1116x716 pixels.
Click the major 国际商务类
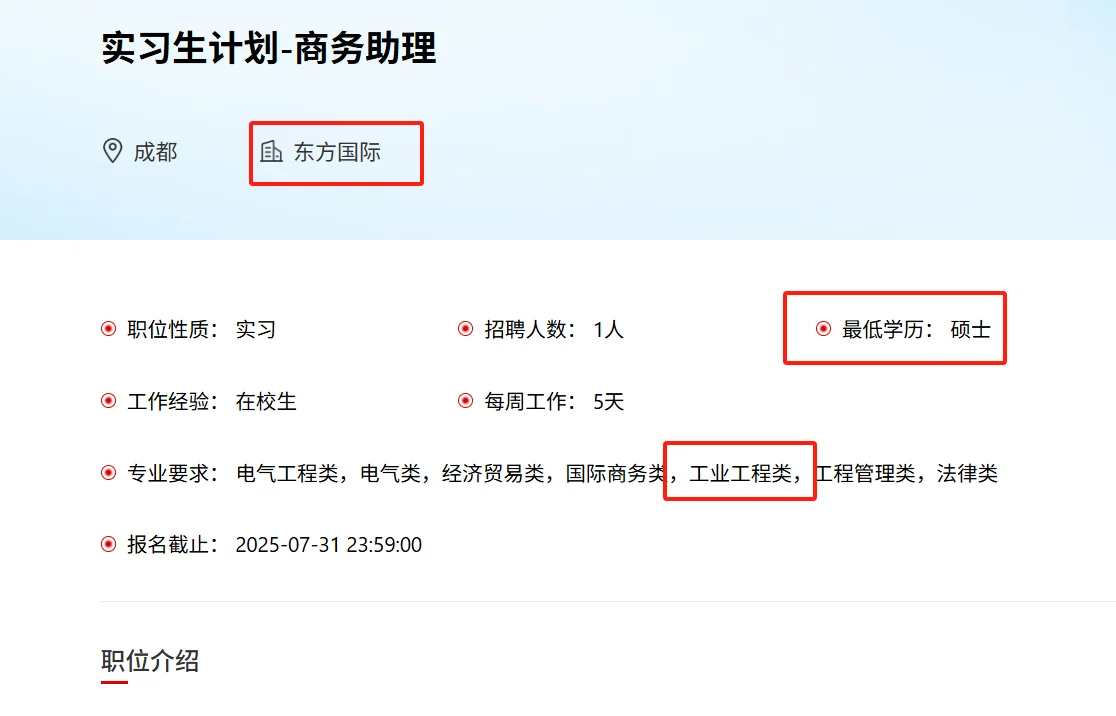pos(616,473)
